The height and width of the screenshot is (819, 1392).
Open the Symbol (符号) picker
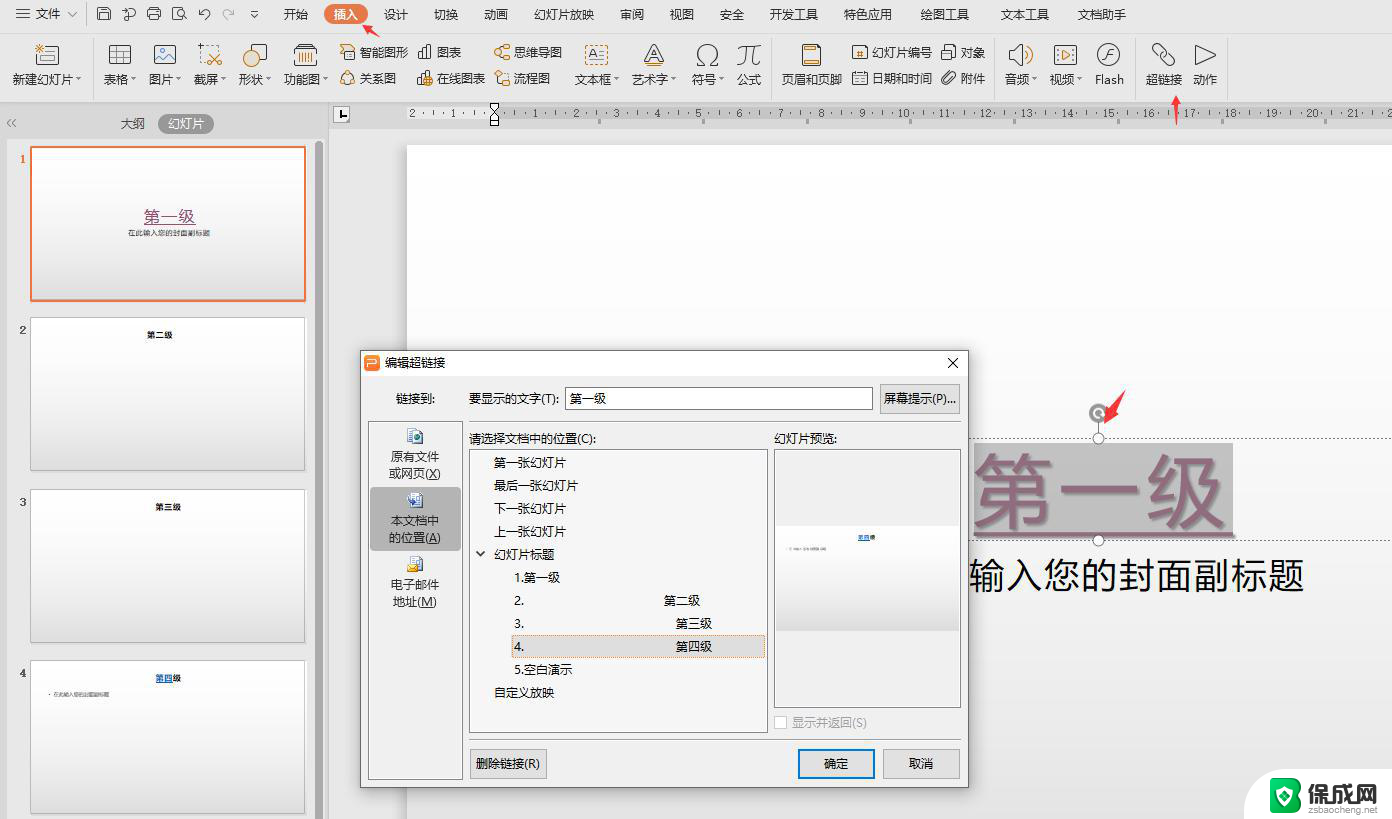[x=707, y=65]
